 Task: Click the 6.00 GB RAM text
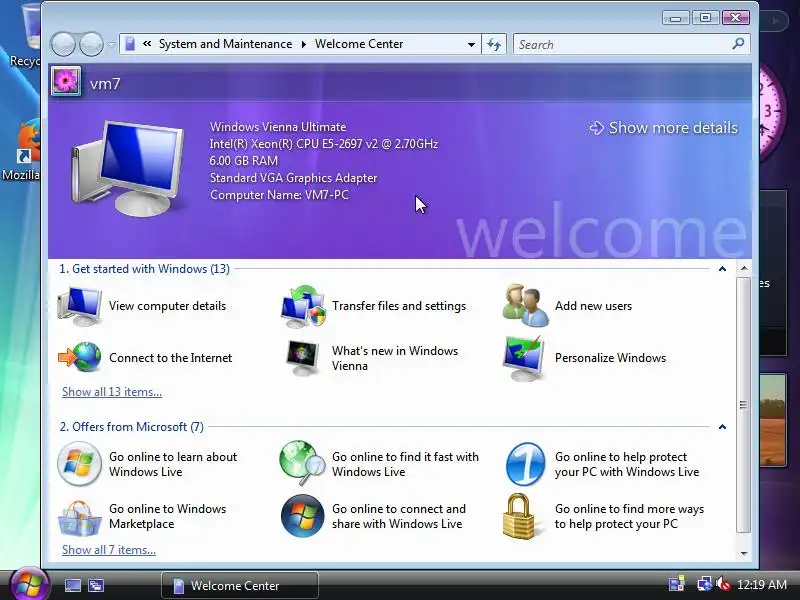(244, 161)
